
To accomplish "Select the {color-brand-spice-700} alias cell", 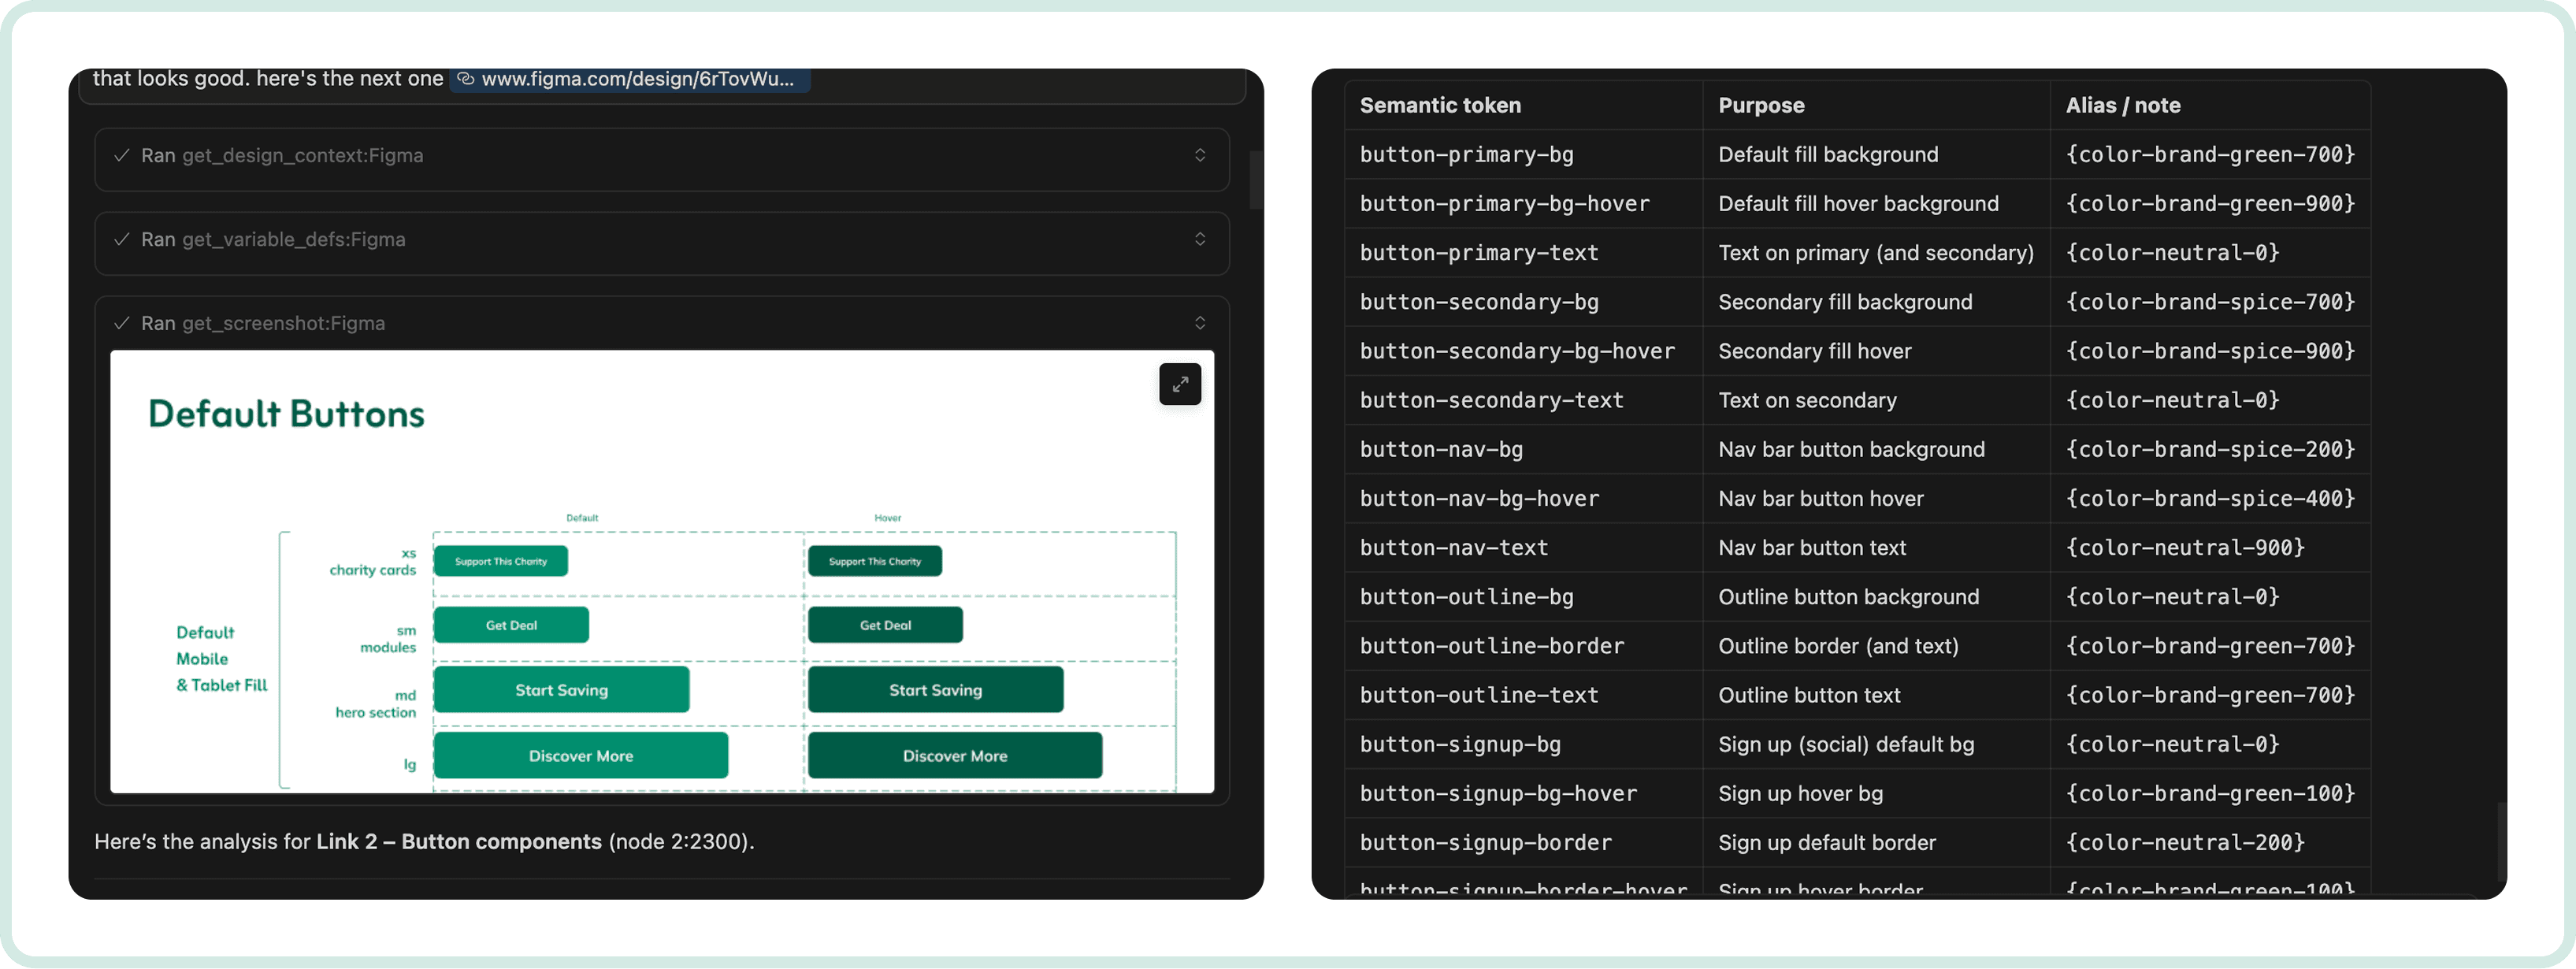I will coord(2209,302).
